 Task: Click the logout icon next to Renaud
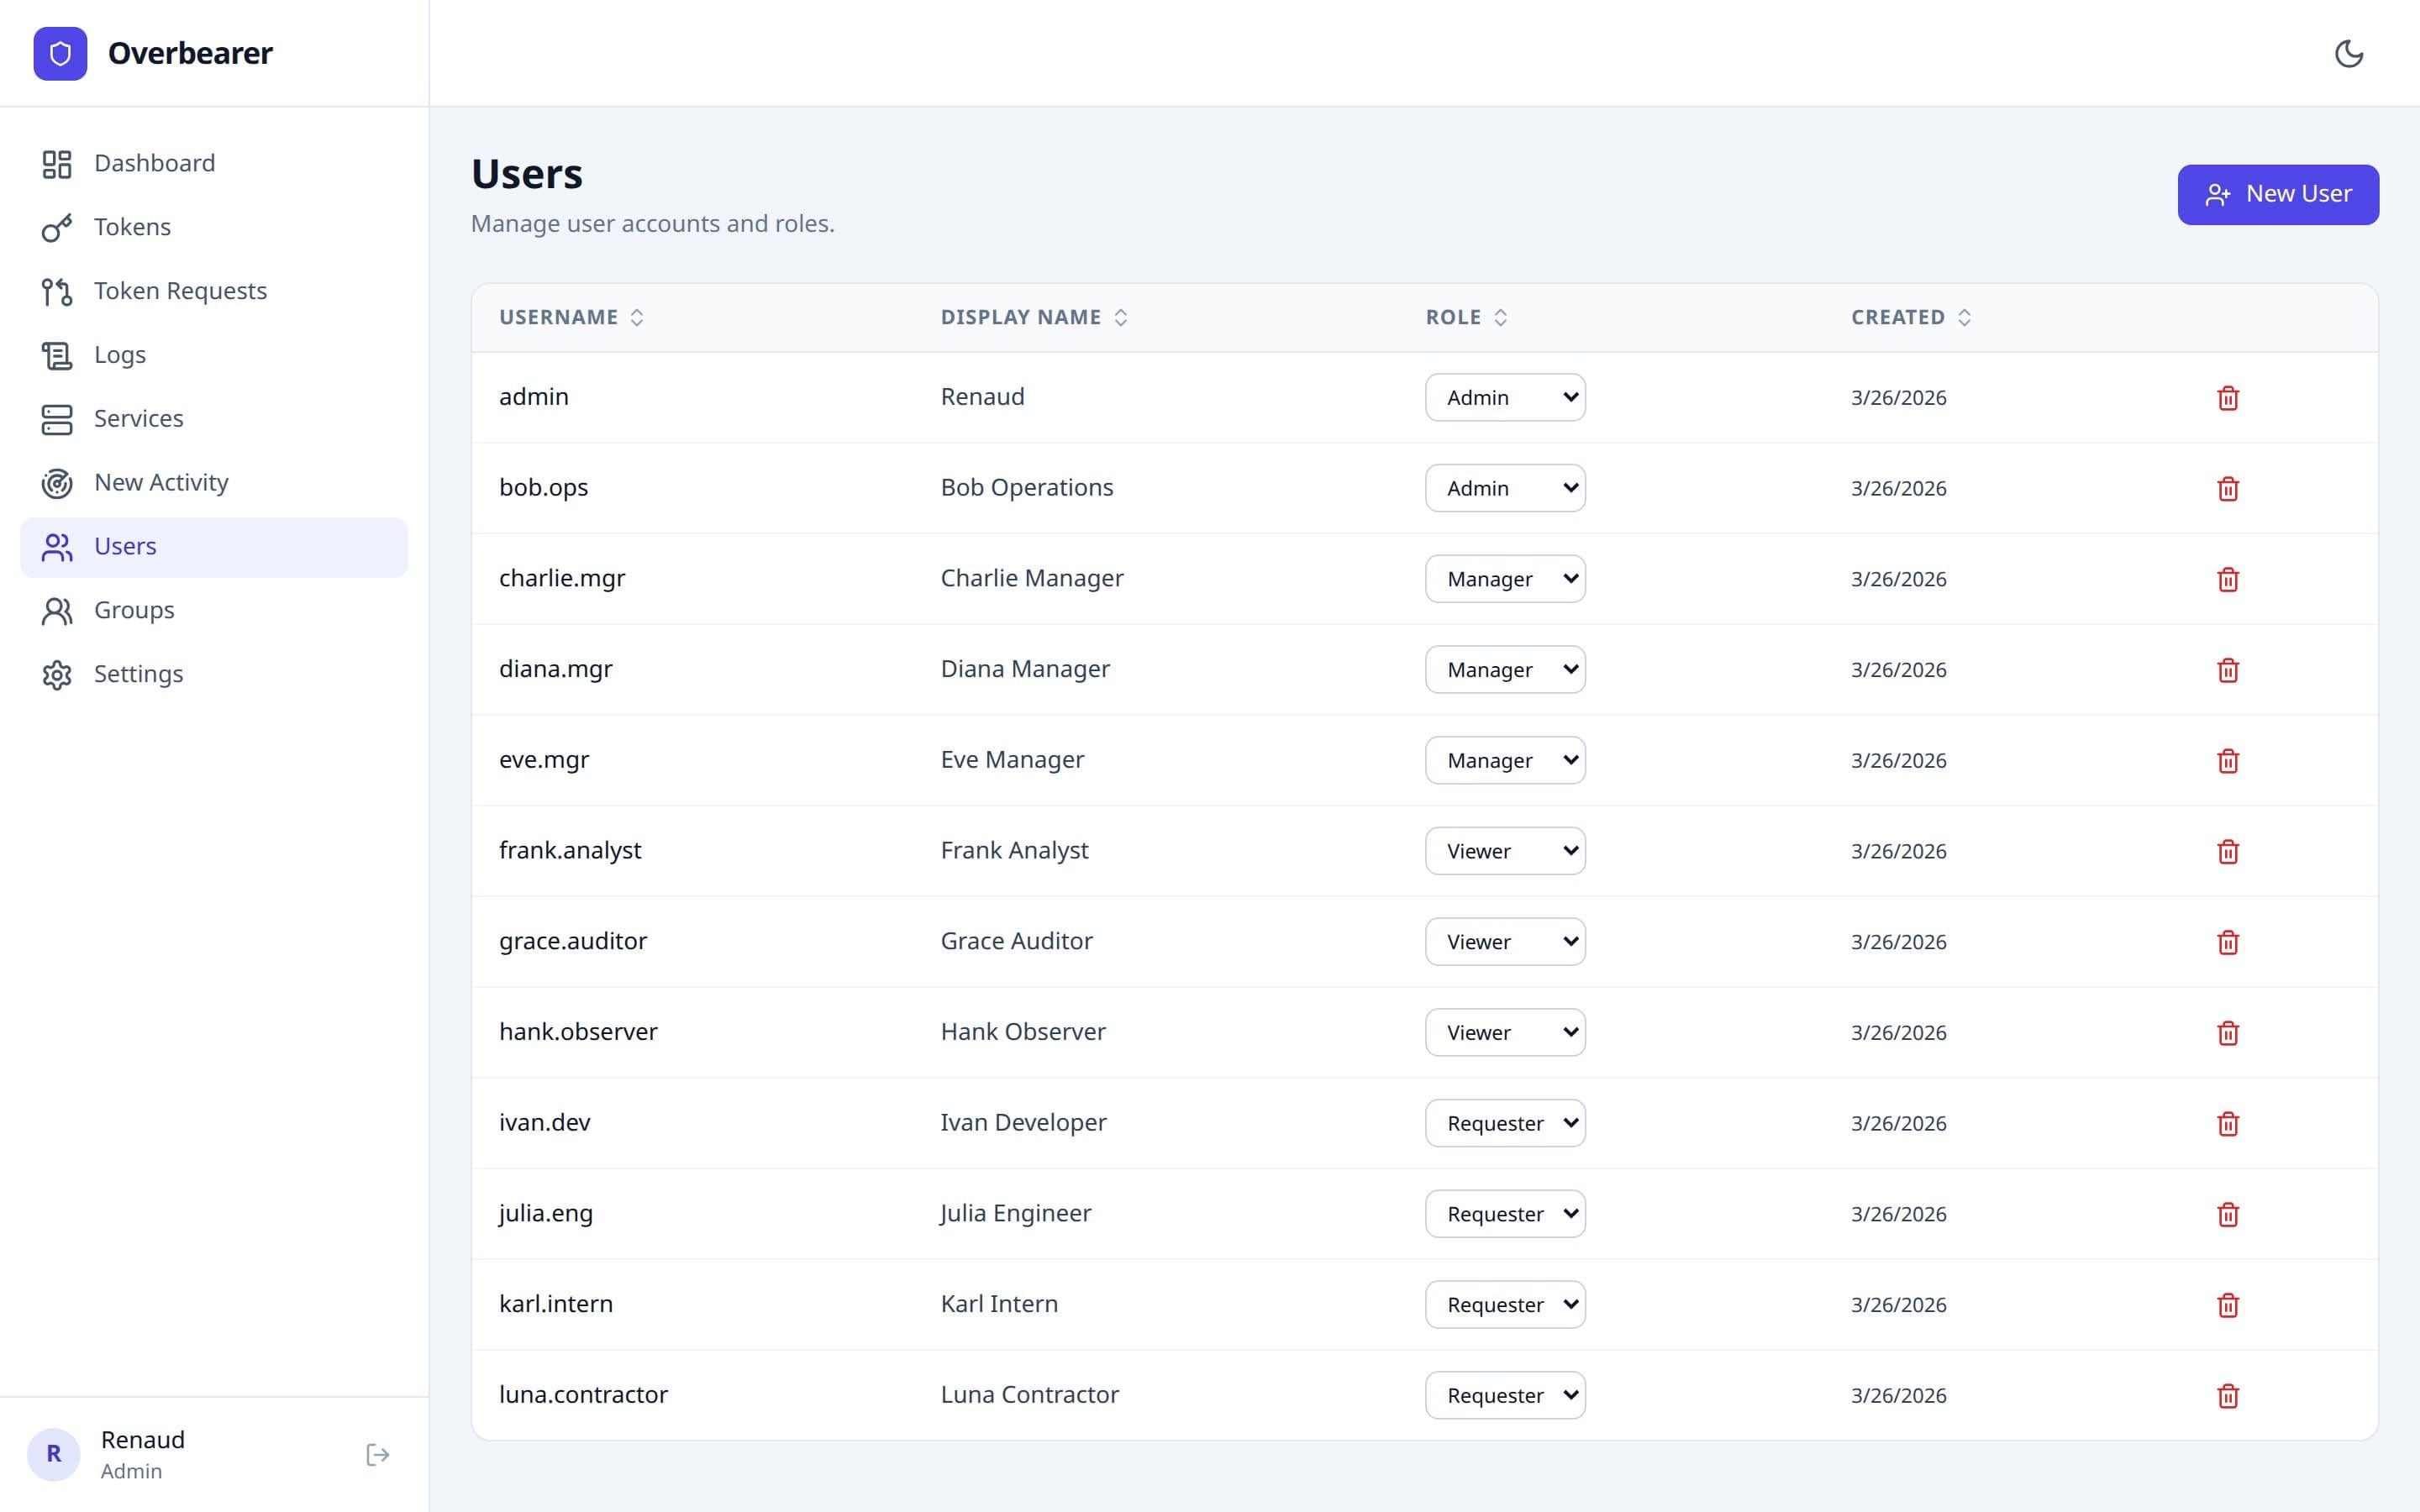tap(378, 1454)
